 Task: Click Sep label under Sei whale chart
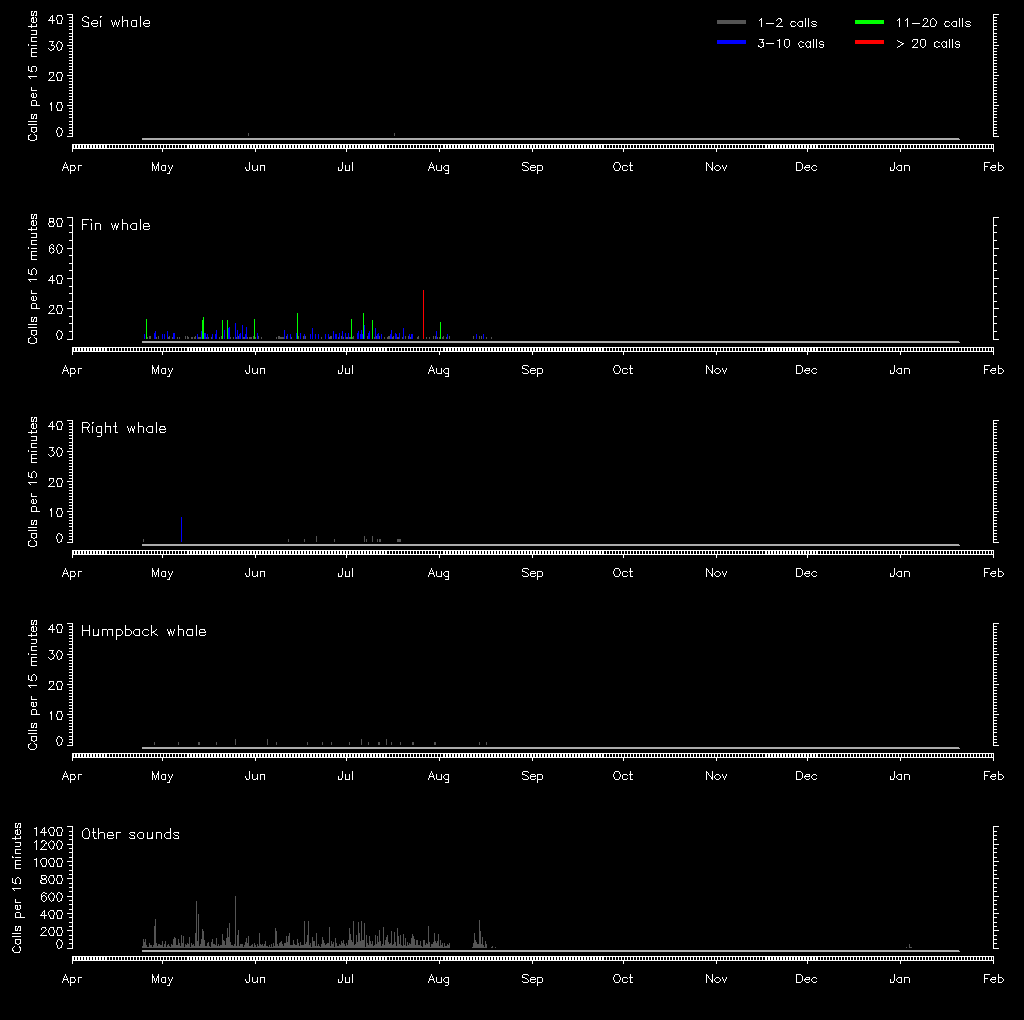[532, 167]
